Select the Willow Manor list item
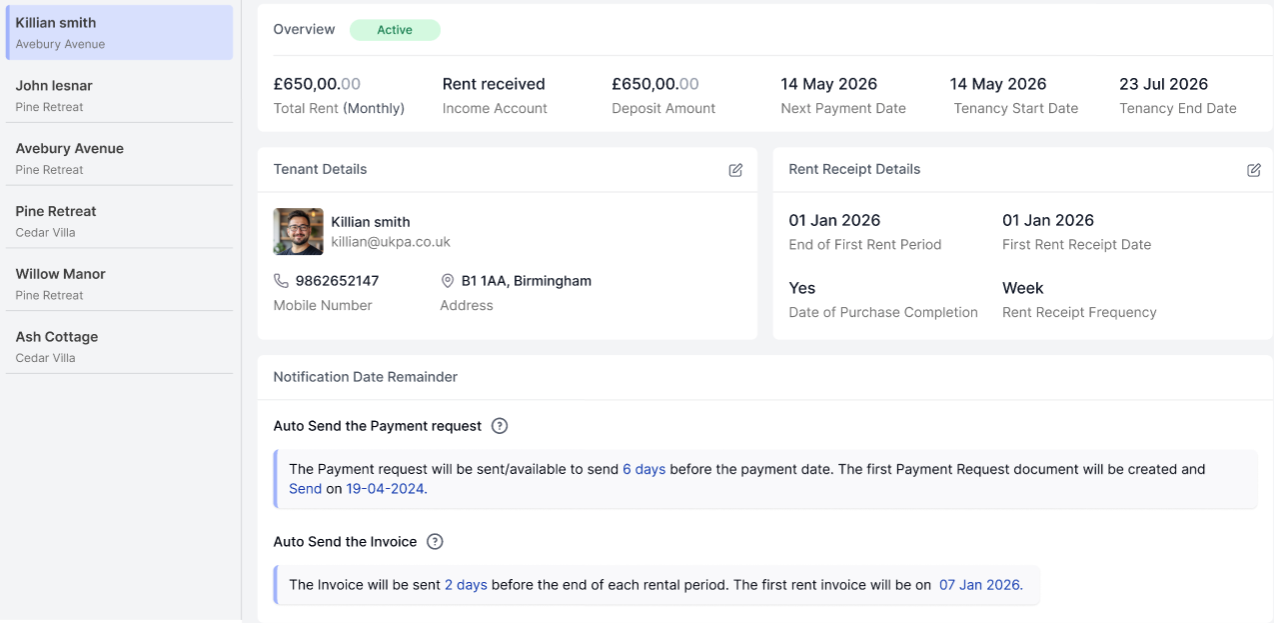 point(119,284)
